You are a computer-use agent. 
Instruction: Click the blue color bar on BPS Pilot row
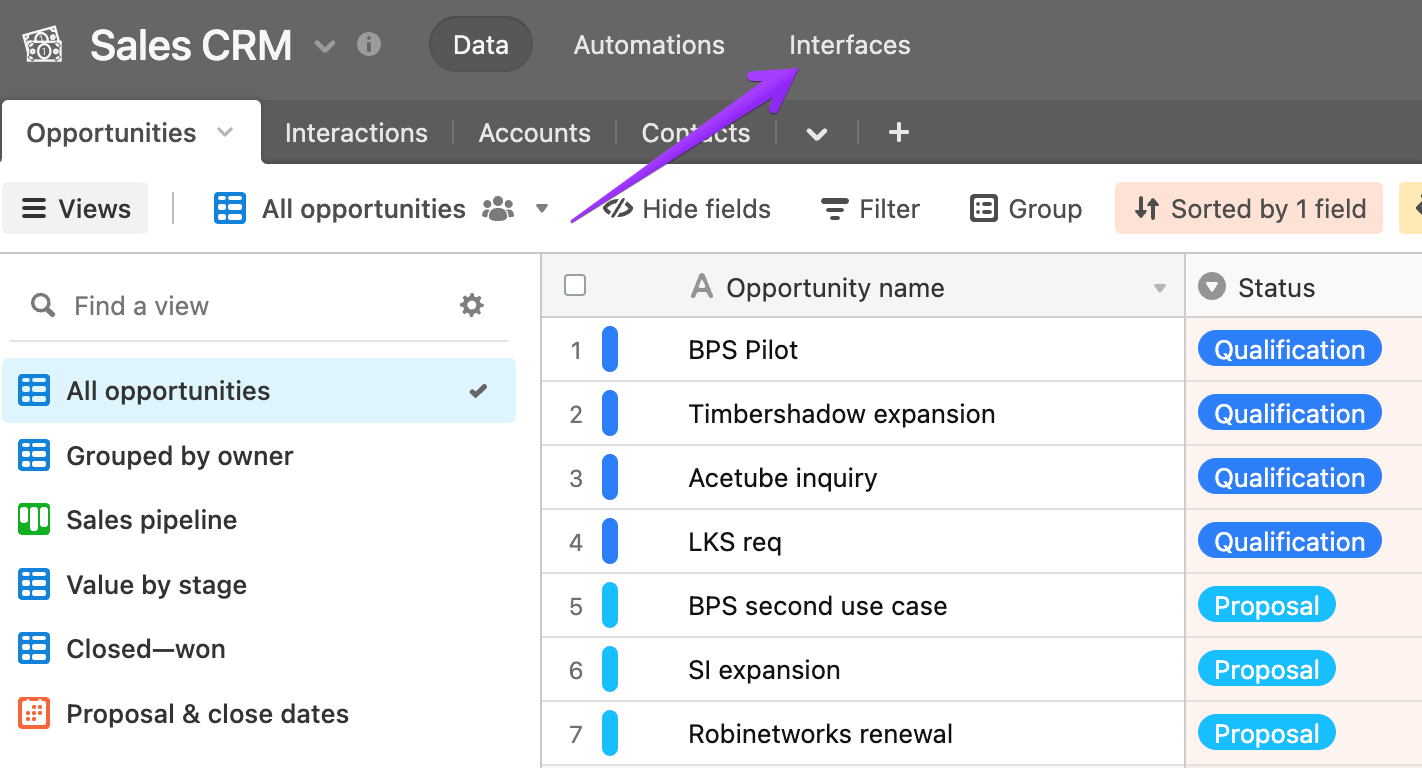tap(610, 350)
